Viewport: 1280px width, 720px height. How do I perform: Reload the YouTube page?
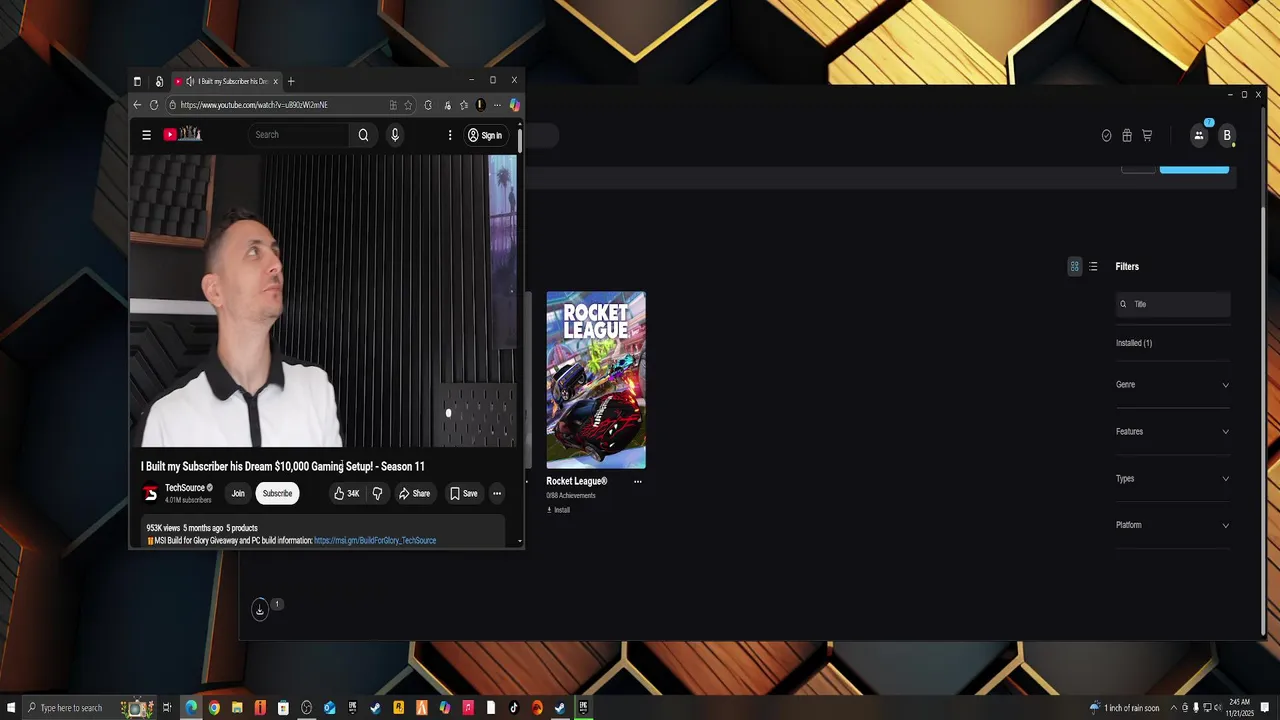click(154, 105)
